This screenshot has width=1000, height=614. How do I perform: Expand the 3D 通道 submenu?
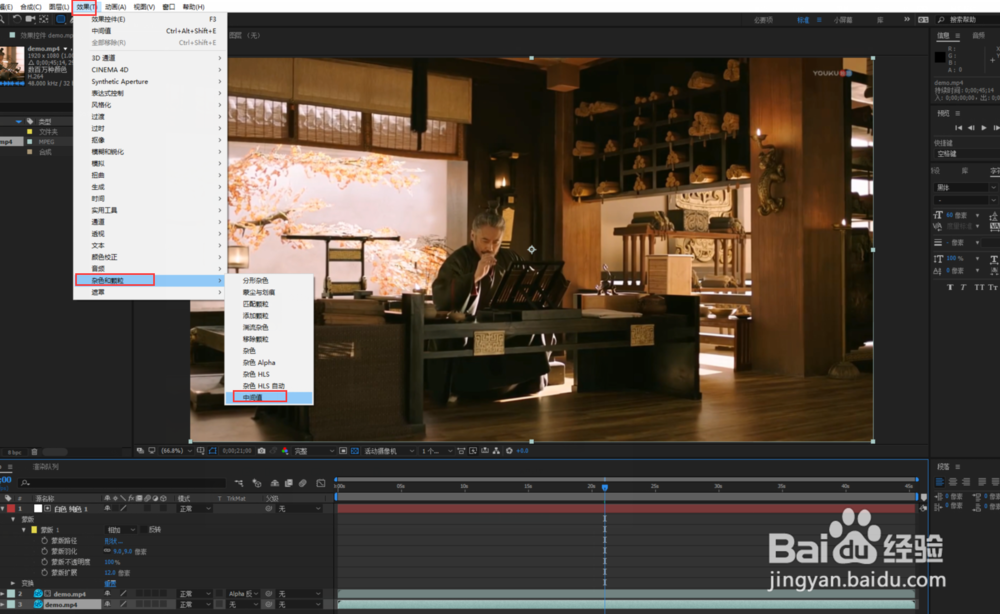click(x=150, y=58)
